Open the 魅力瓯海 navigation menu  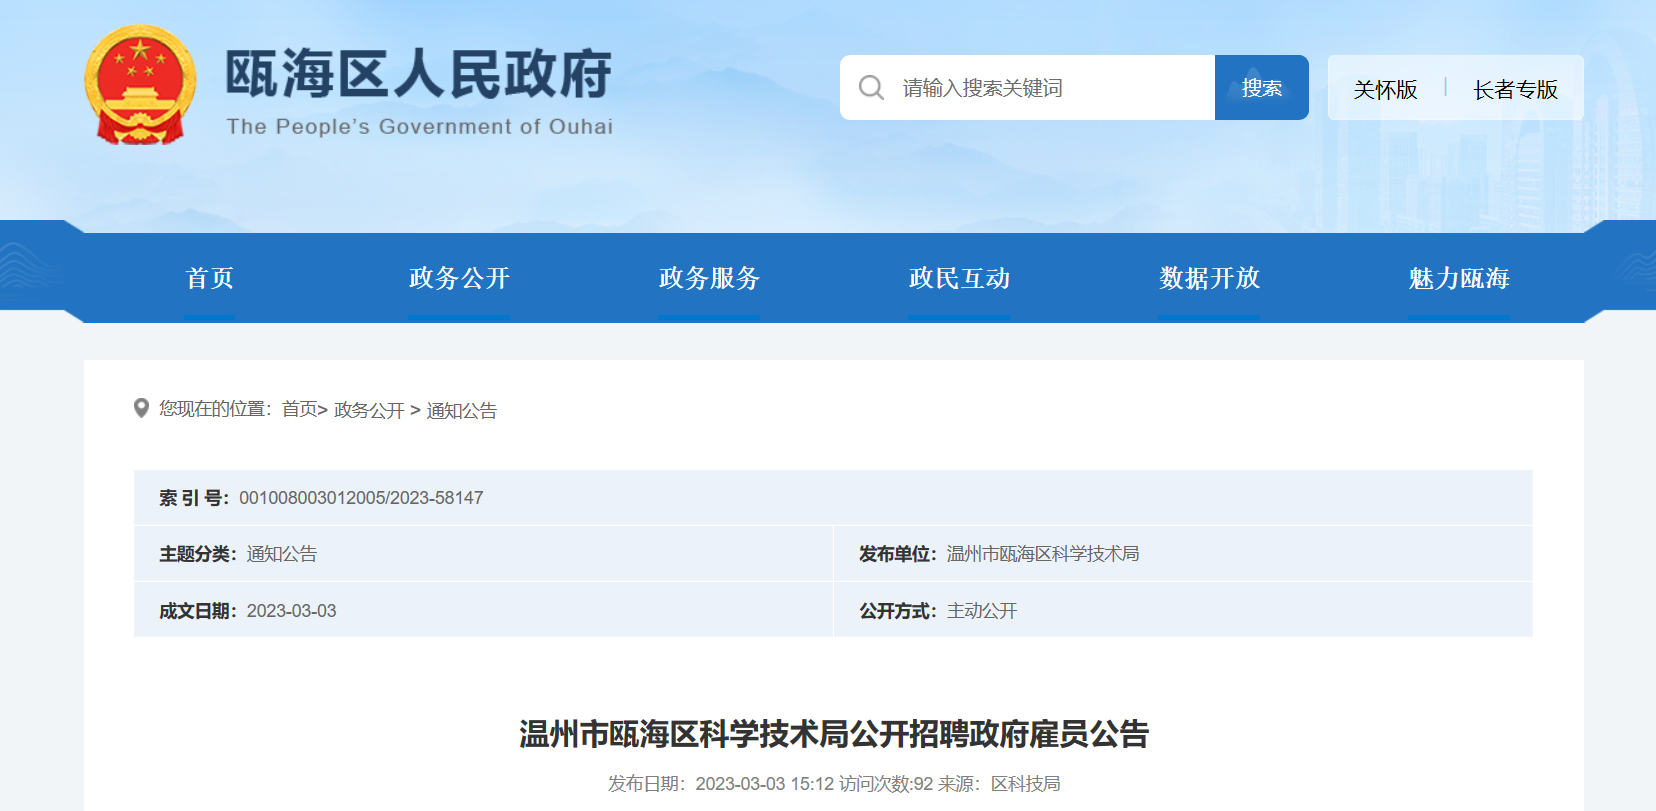pos(1459,278)
